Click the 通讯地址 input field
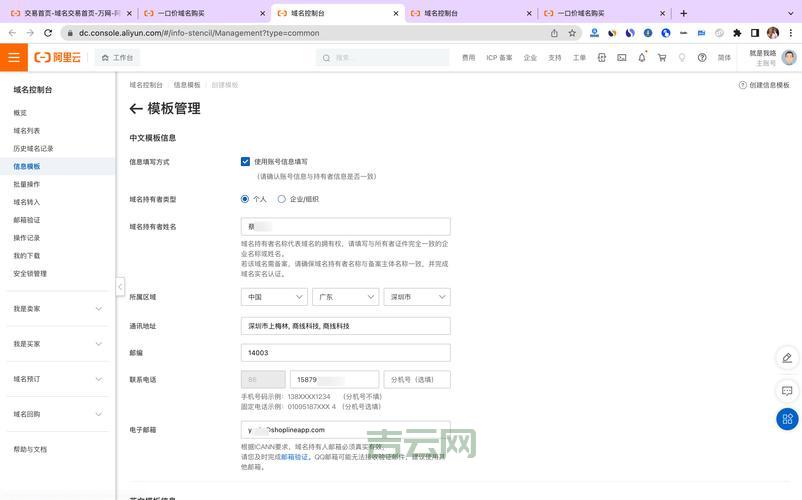 click(345, 326)
